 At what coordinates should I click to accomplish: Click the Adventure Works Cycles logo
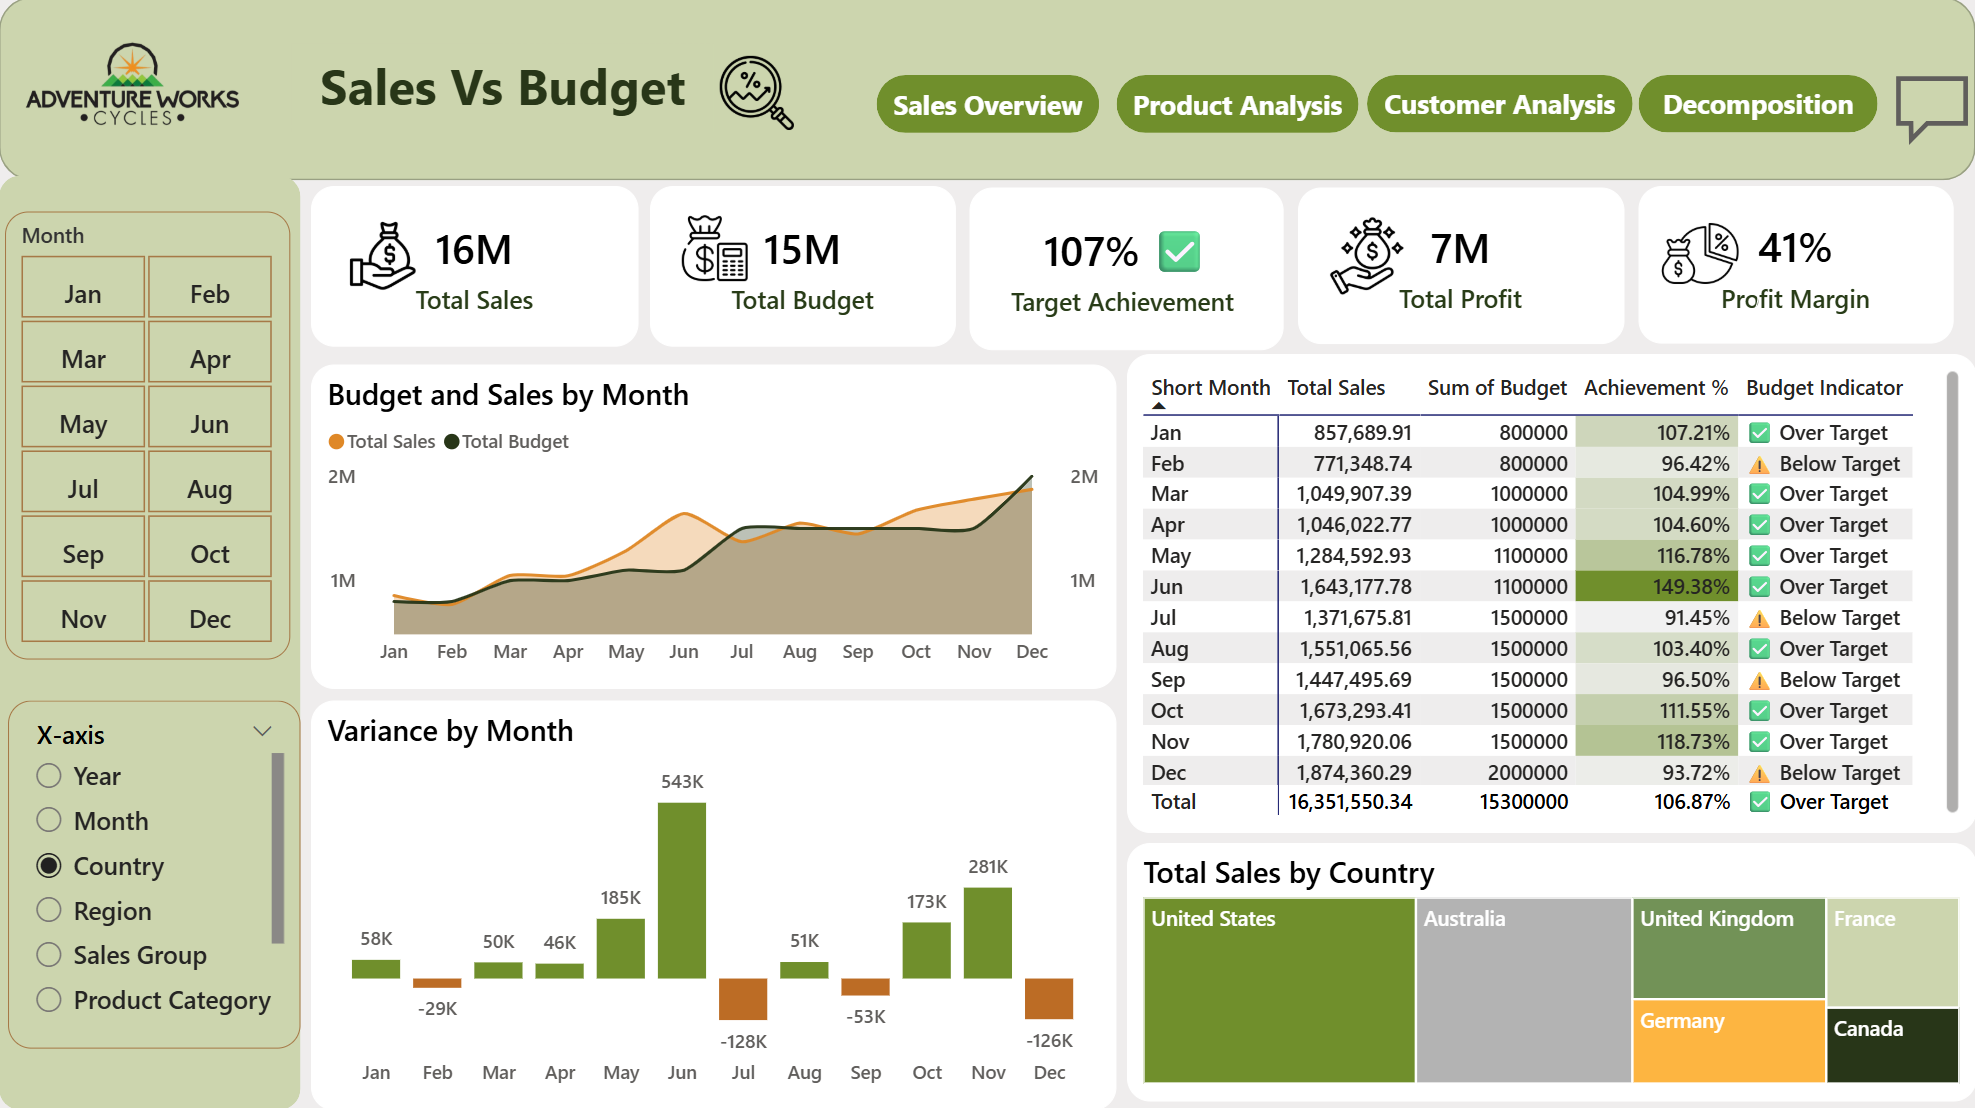132,85
